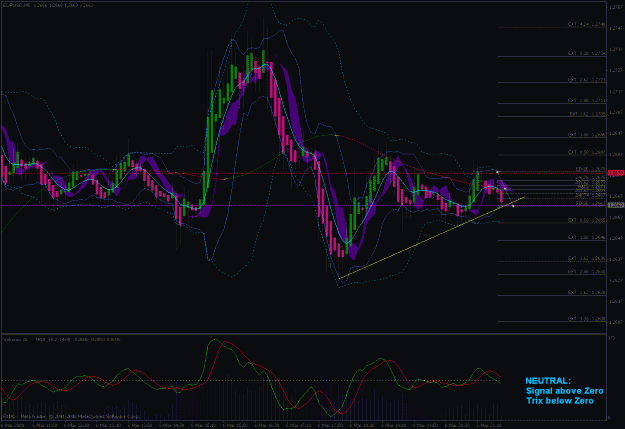Select the purple horizontal support line

click(303, 206)
